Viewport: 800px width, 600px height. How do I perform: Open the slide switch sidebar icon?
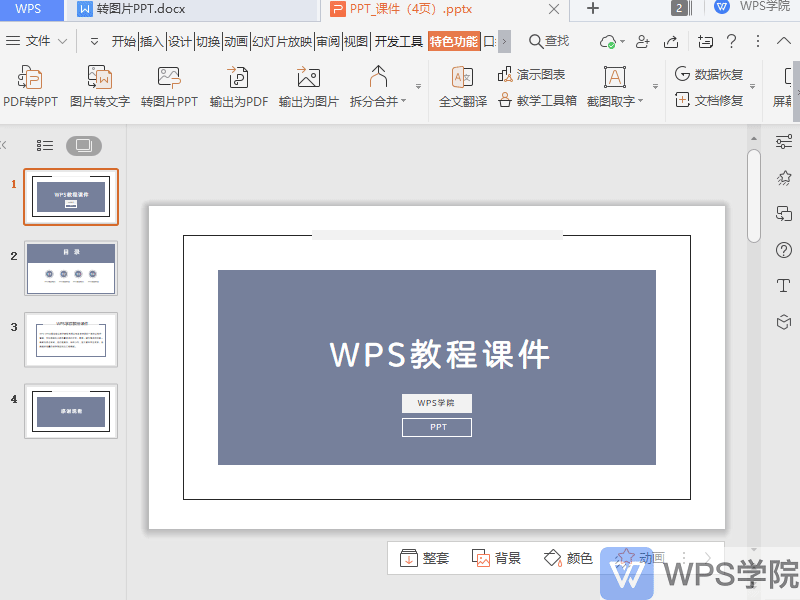pyautogui.click(x=784, y=213)
